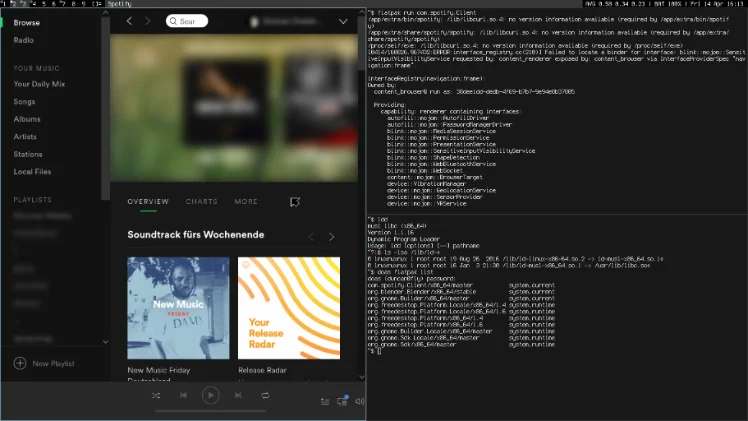Show next Soundtrack fürs Wochenende items
The width and height of the screenshot is (748, 421).
332,236
